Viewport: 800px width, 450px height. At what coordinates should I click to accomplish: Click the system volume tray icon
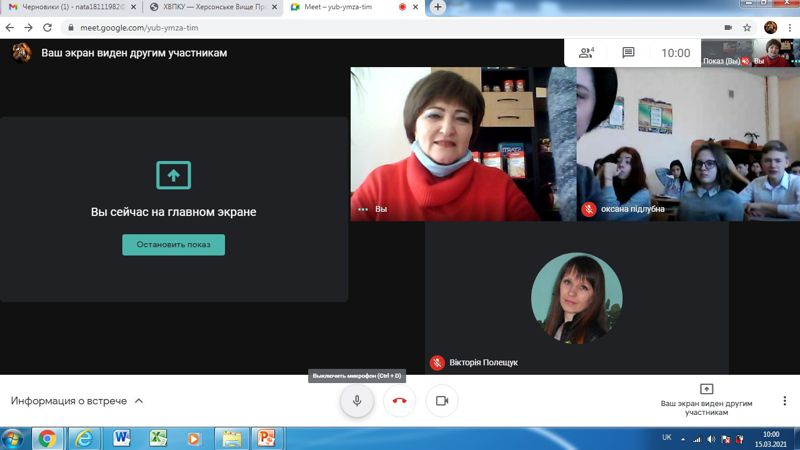[711, 439]
